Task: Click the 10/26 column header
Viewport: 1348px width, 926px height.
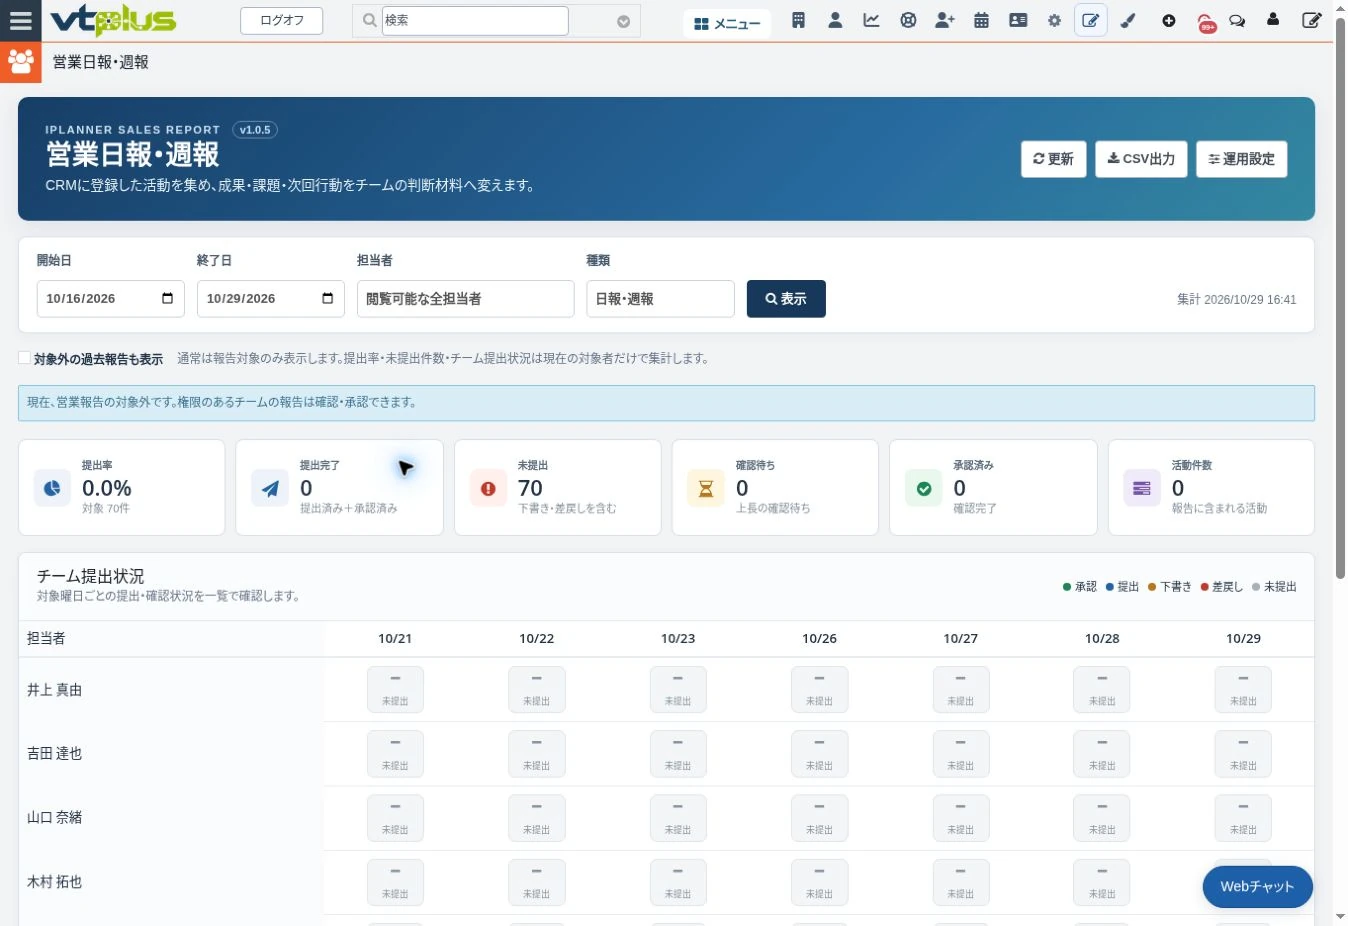Action: pos(819,638)
